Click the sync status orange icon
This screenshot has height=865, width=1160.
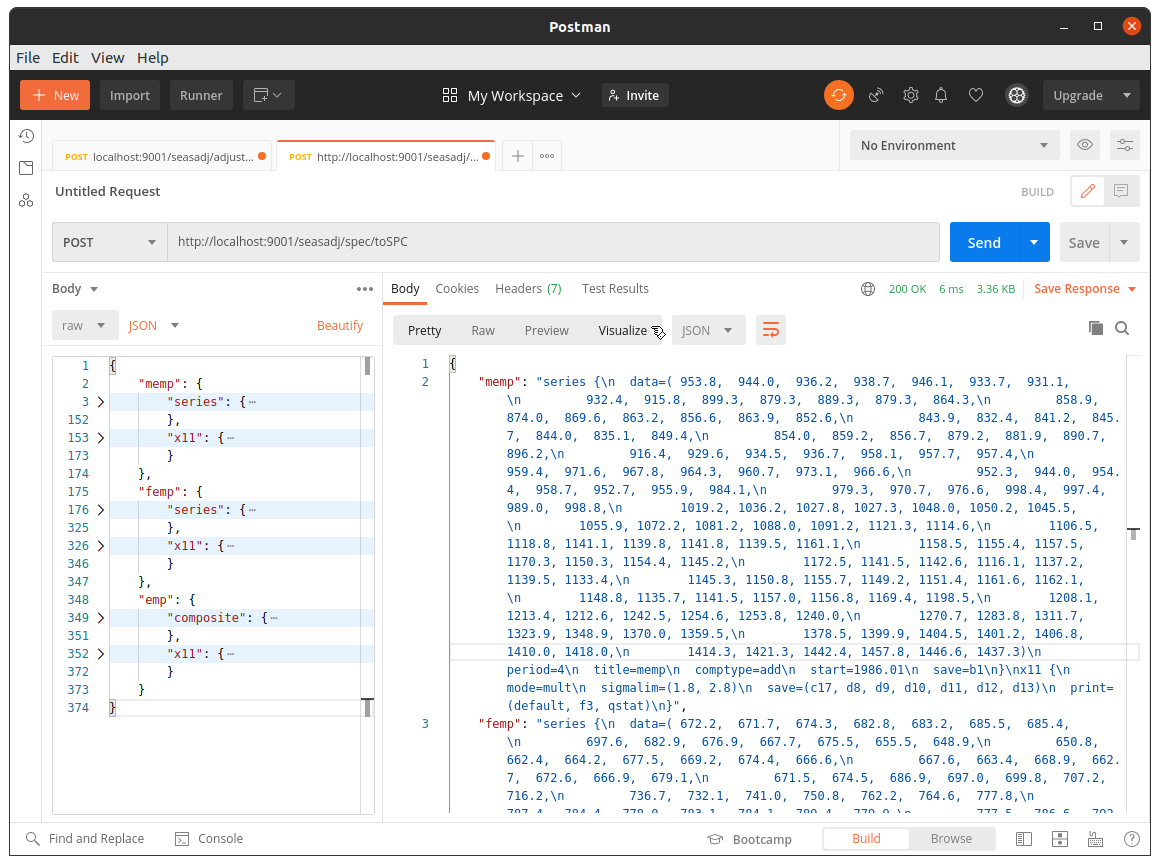(x=838, y=95)
